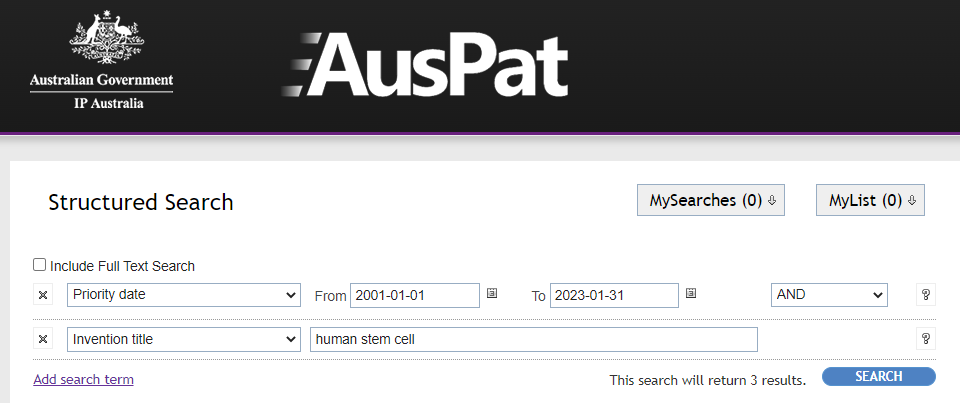The image size is (960, 403).
Task: Open calendar picker for To date
Action: coord(691,293)
